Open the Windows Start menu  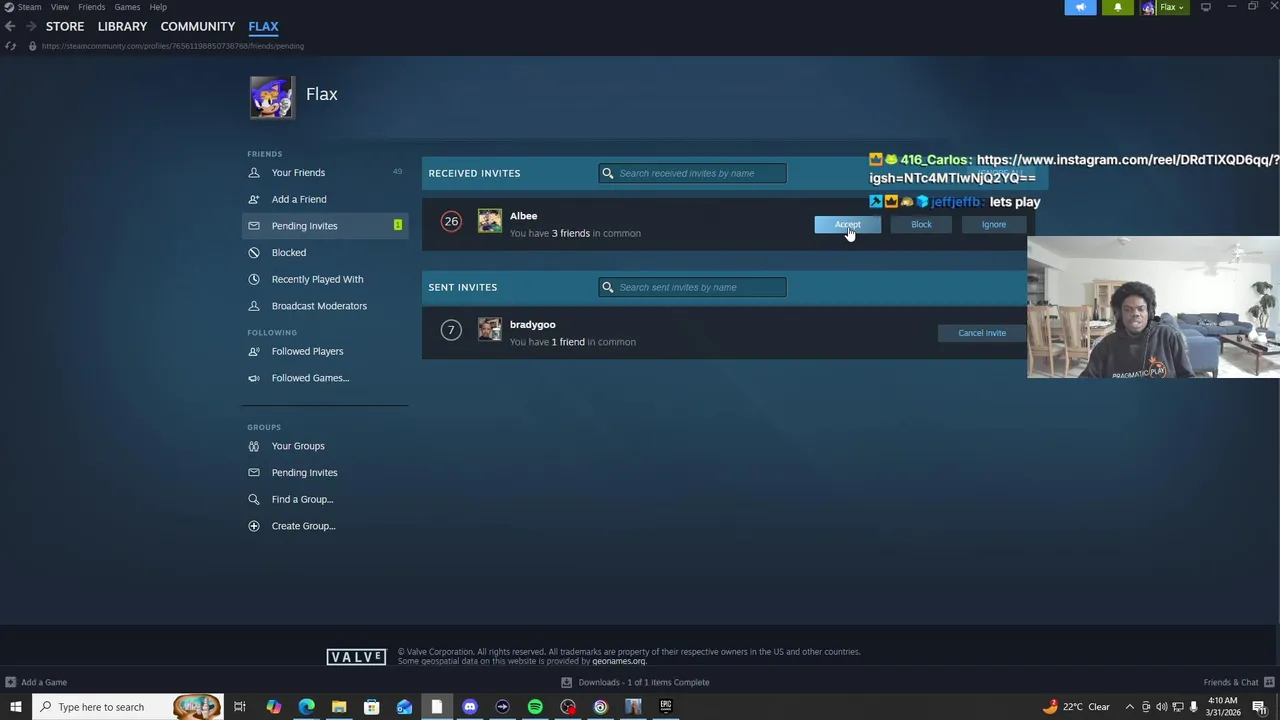coord(15,707)
